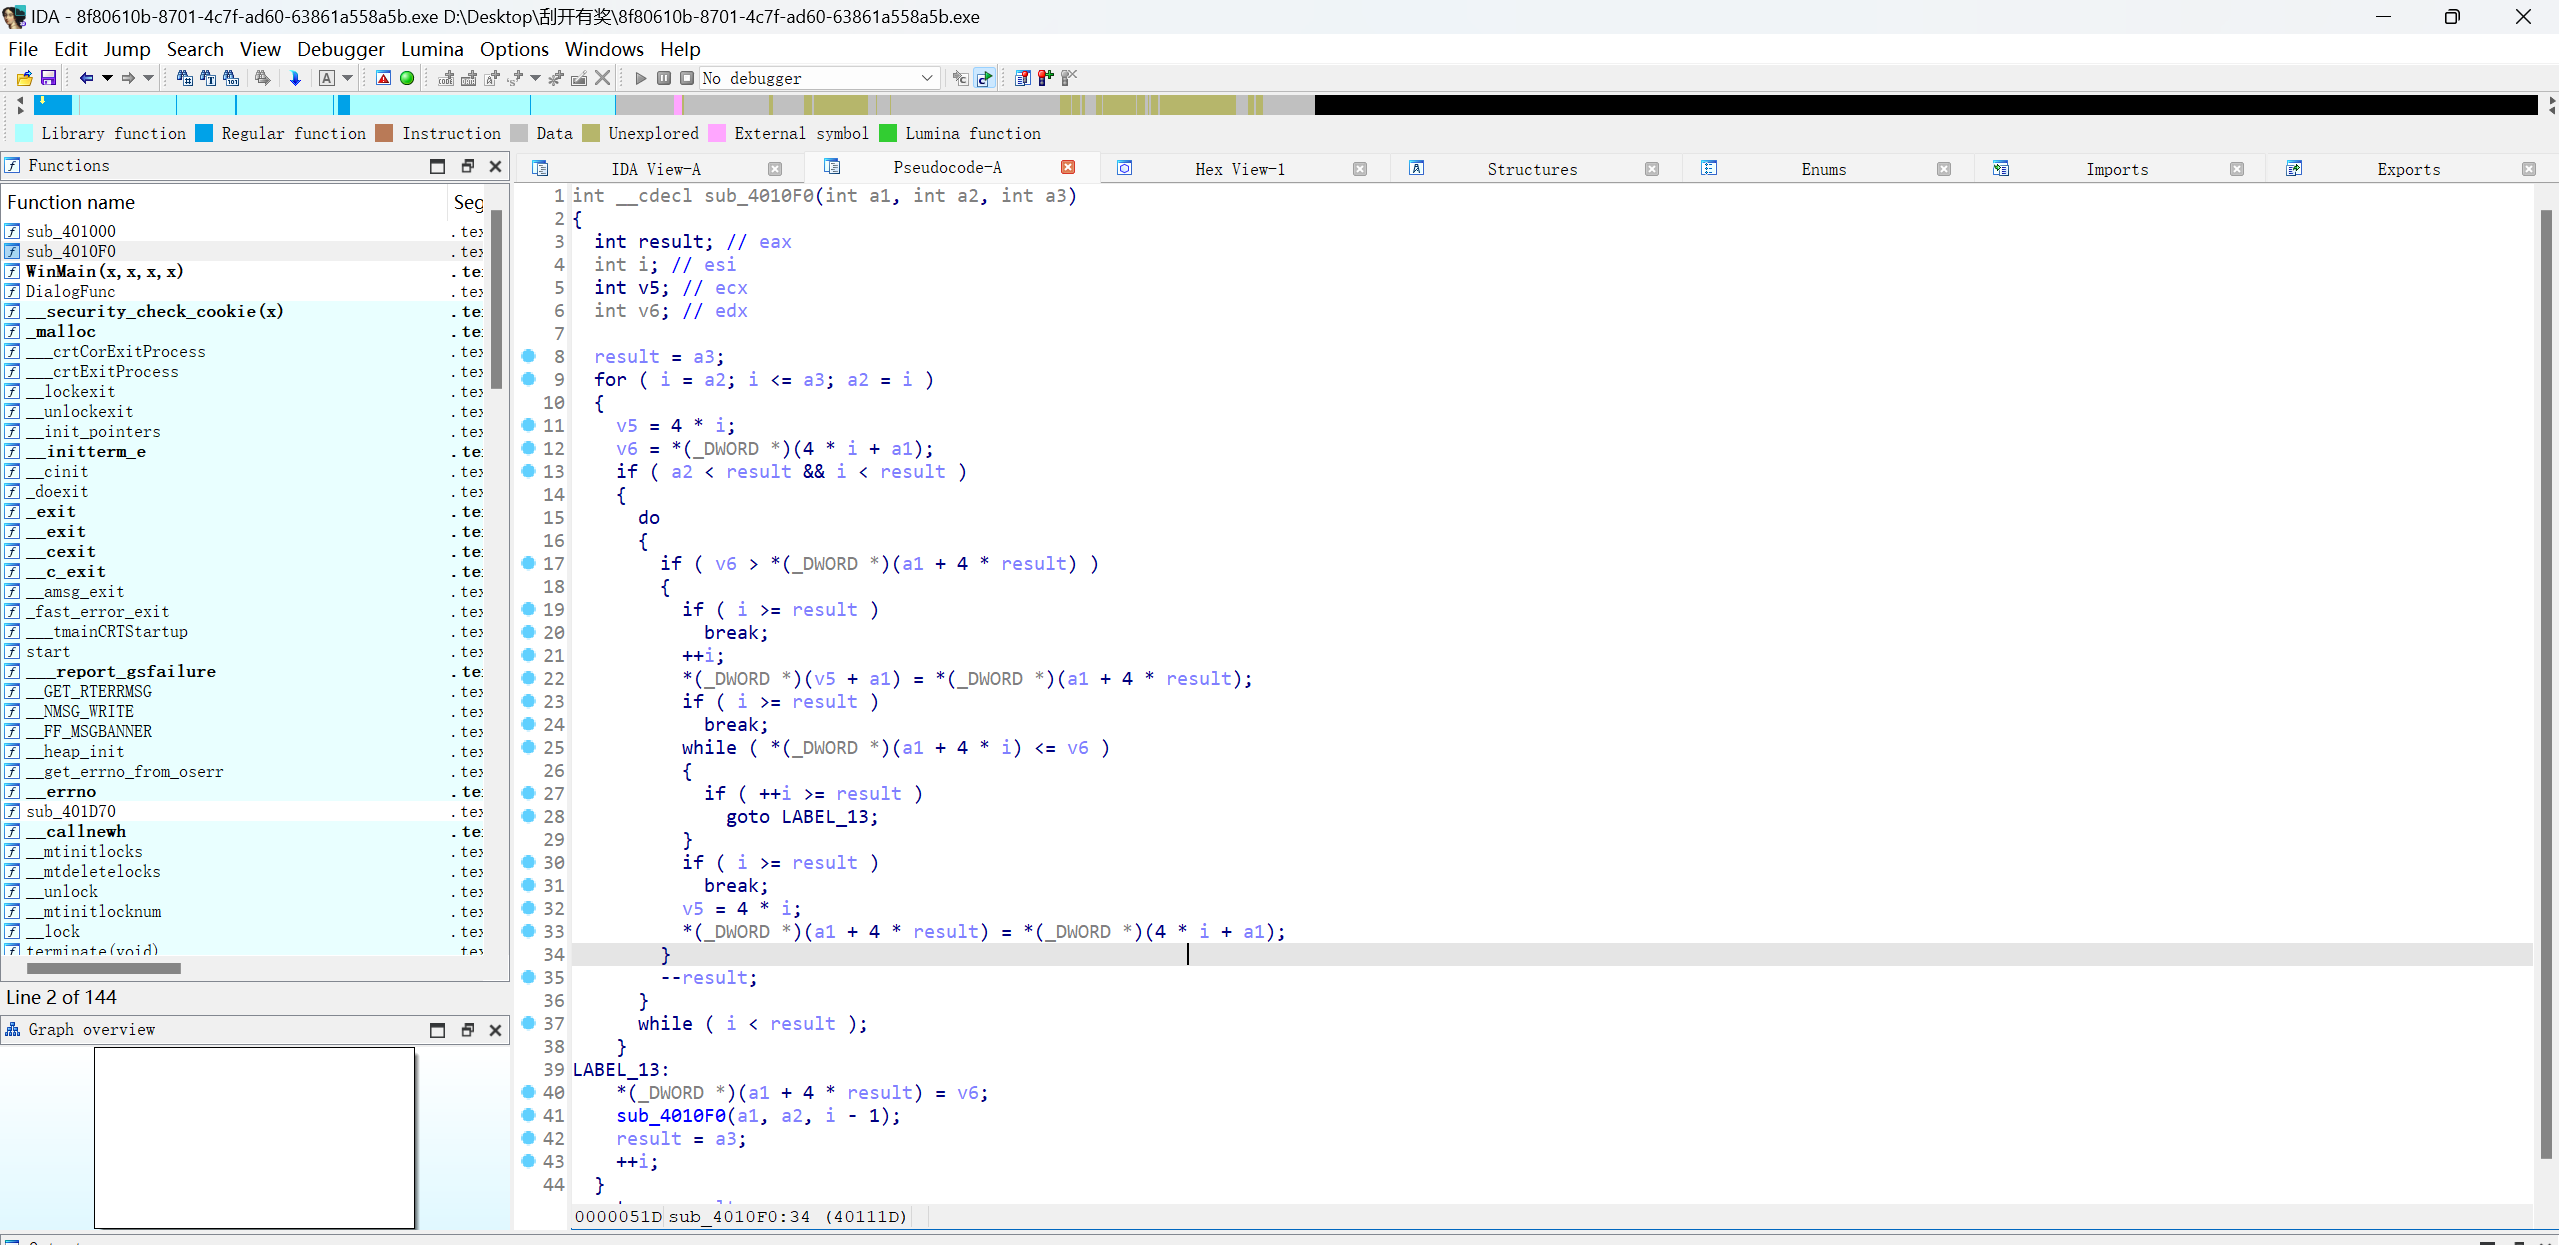Click the Terminate process stop button
The width and height of the screenshot is (2559, 1245).
pyautogui.click(x=687, y=78)
